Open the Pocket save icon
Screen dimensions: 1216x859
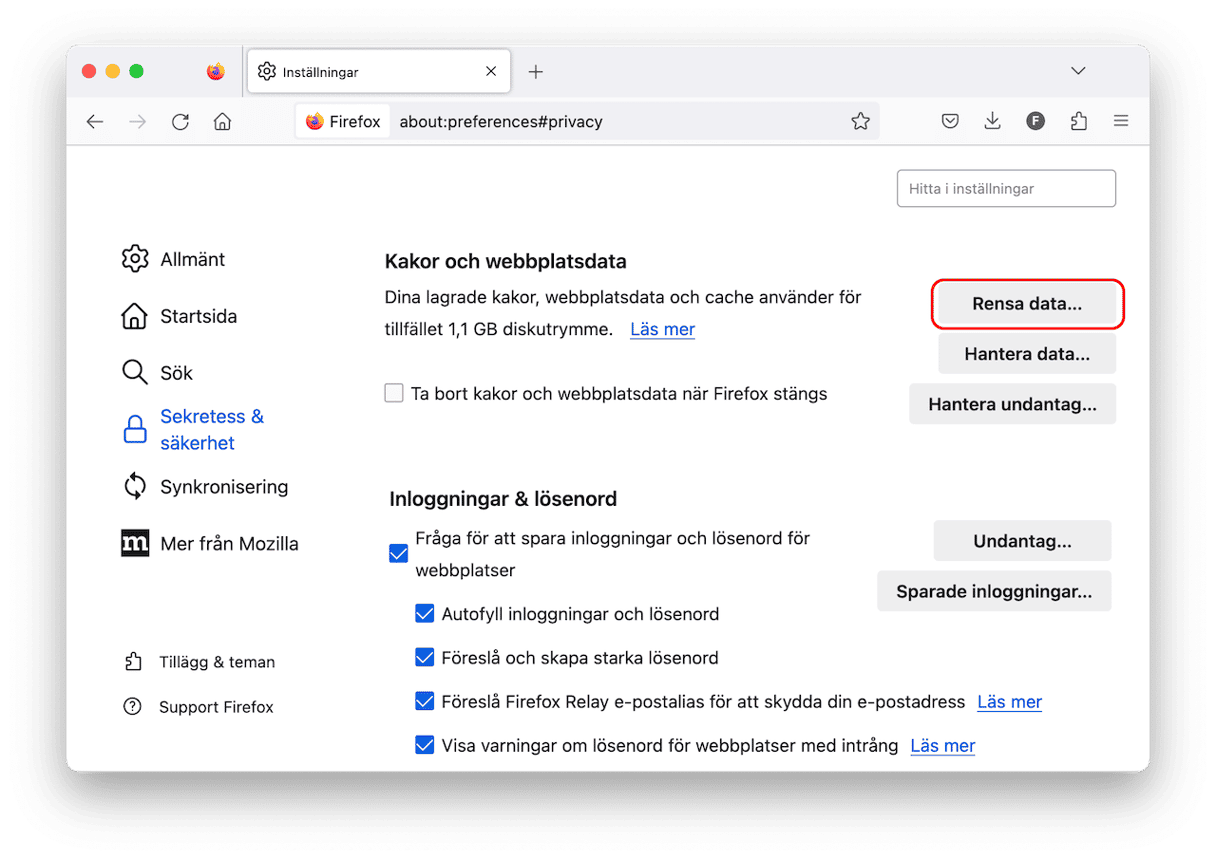(950, 122)
